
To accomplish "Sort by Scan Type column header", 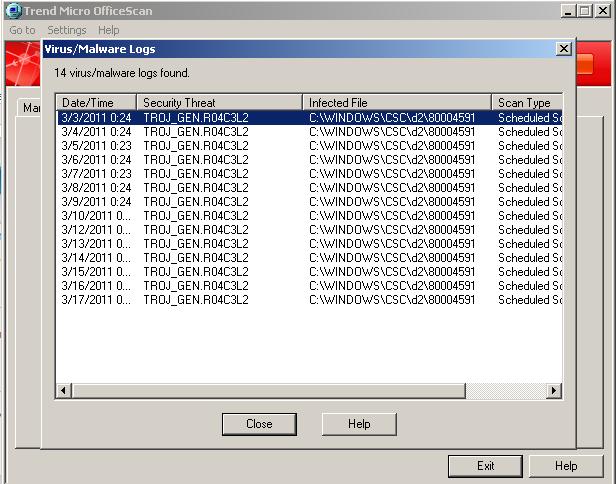I will click(527, 103).
